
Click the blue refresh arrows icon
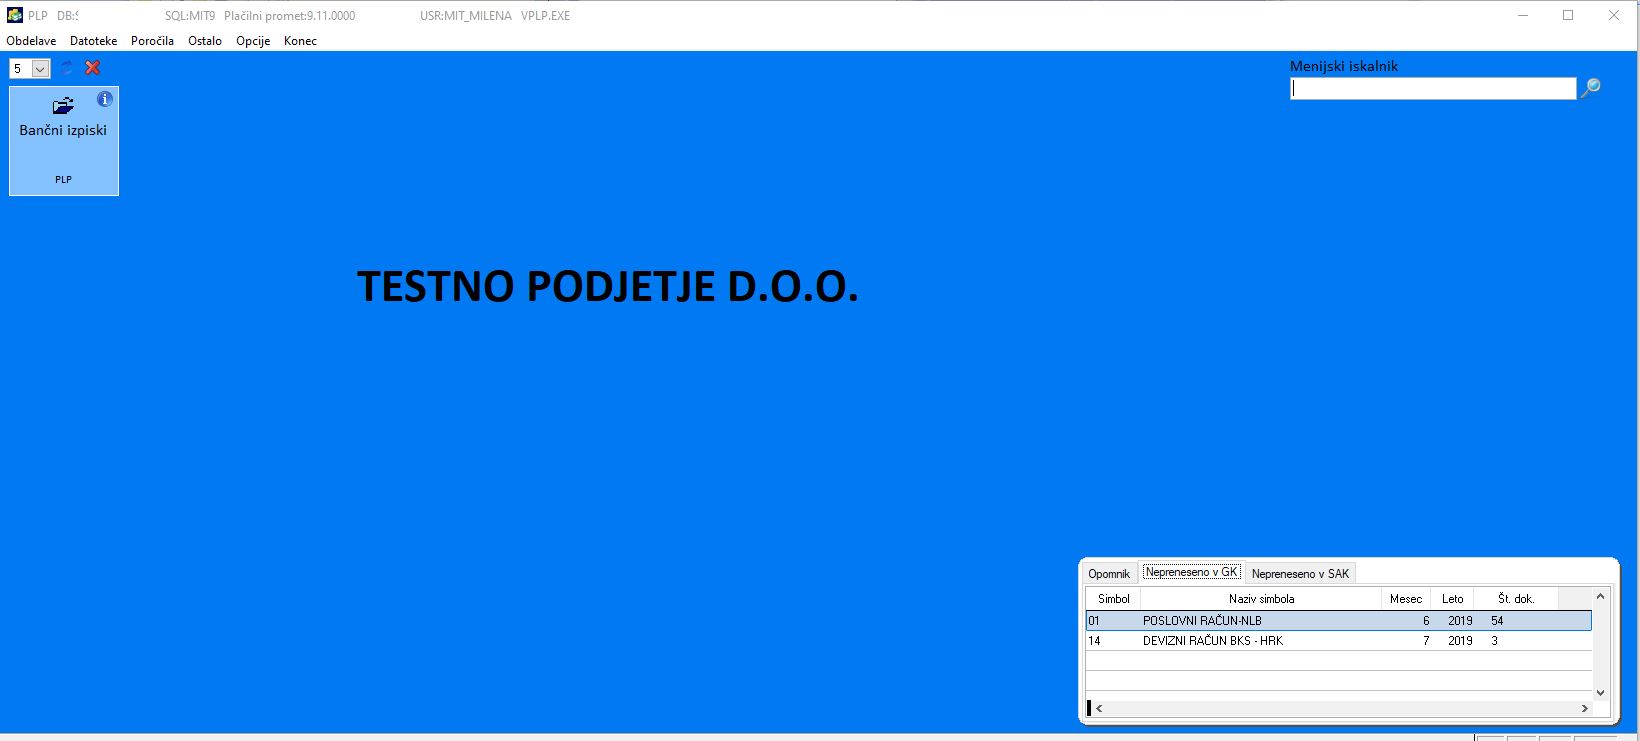[67, 68]
